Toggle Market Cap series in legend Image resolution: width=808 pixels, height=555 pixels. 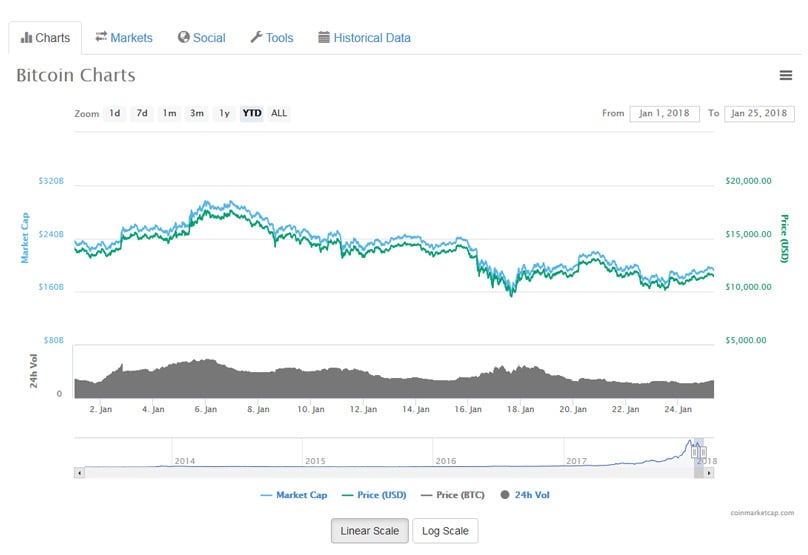pyautogui.click(x=294, y=495)
